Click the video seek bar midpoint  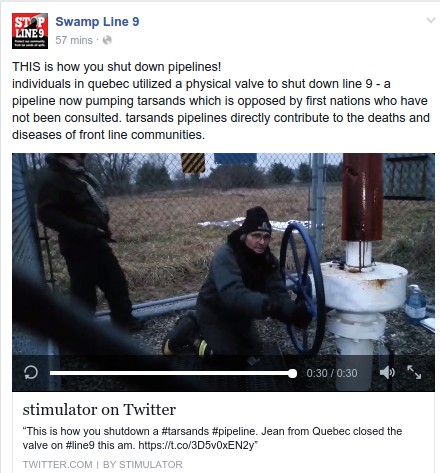(171, 373)
